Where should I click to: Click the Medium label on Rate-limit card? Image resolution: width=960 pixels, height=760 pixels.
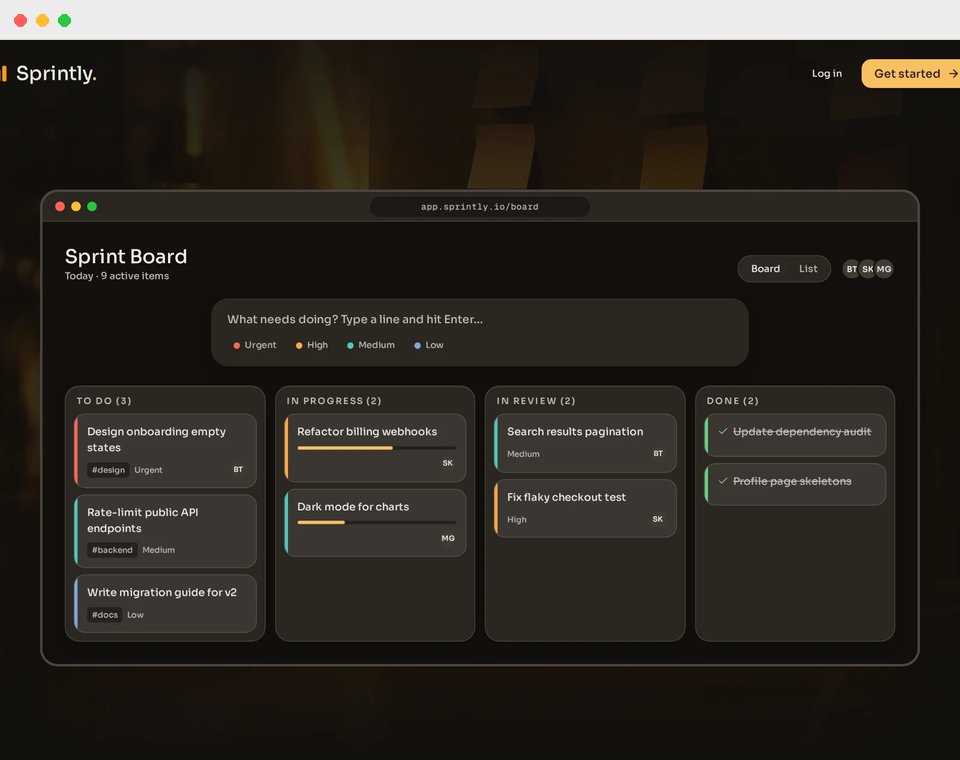pyautogui.click(x=159, y=550)
